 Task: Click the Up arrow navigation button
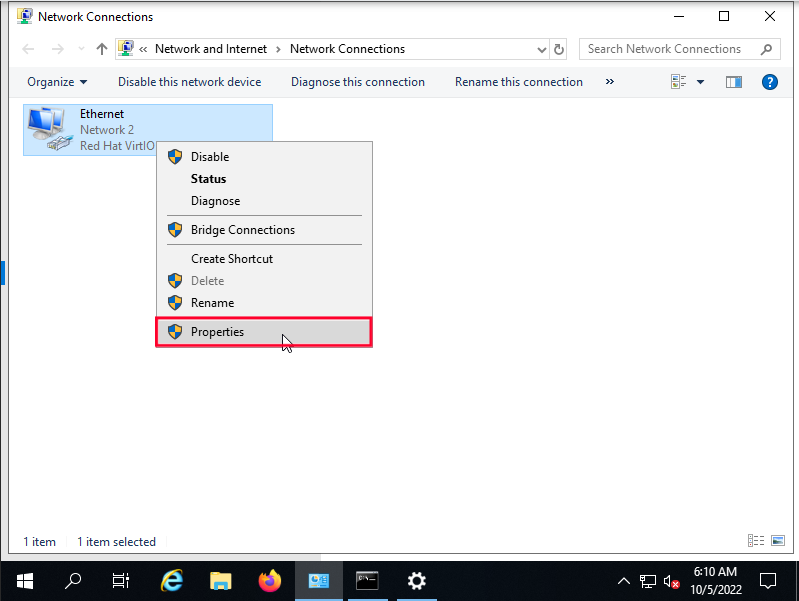(x=101, y=49)
